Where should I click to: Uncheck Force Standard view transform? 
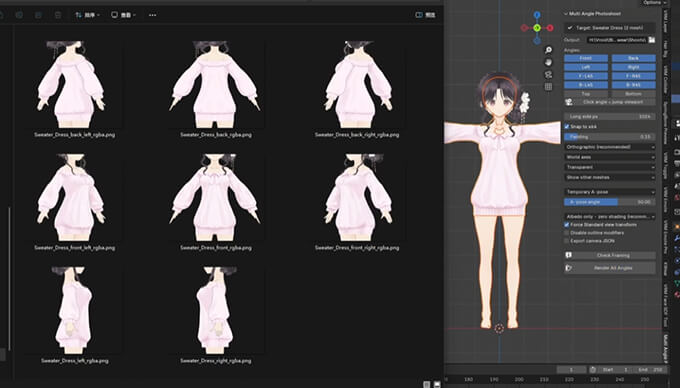(x=566, y=225)
